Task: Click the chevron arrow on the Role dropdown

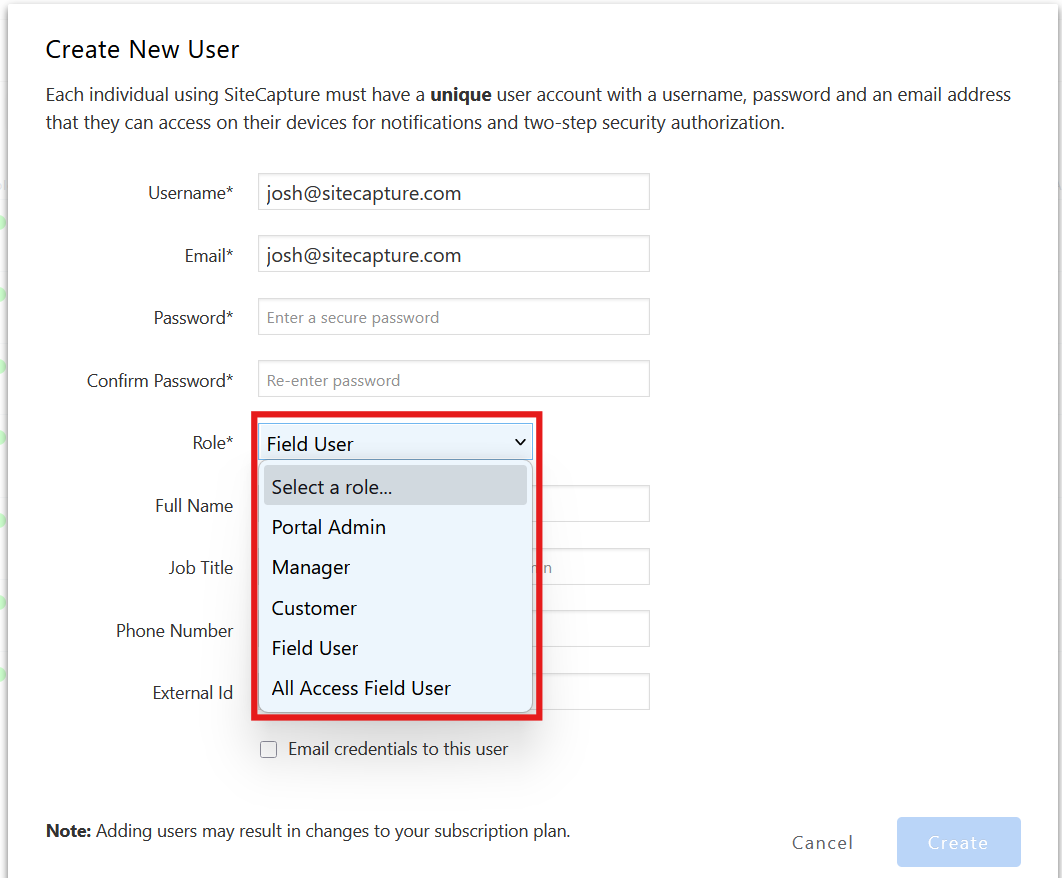Action: click(520, 442)
